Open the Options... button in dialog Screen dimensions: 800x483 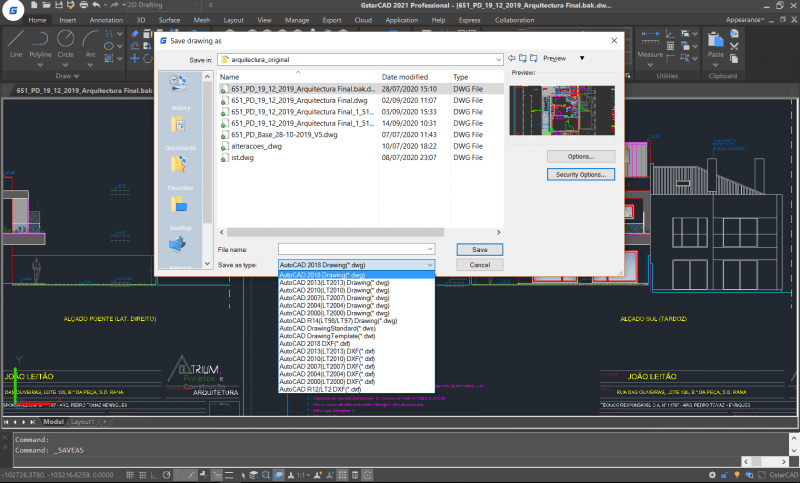(580, 157)
